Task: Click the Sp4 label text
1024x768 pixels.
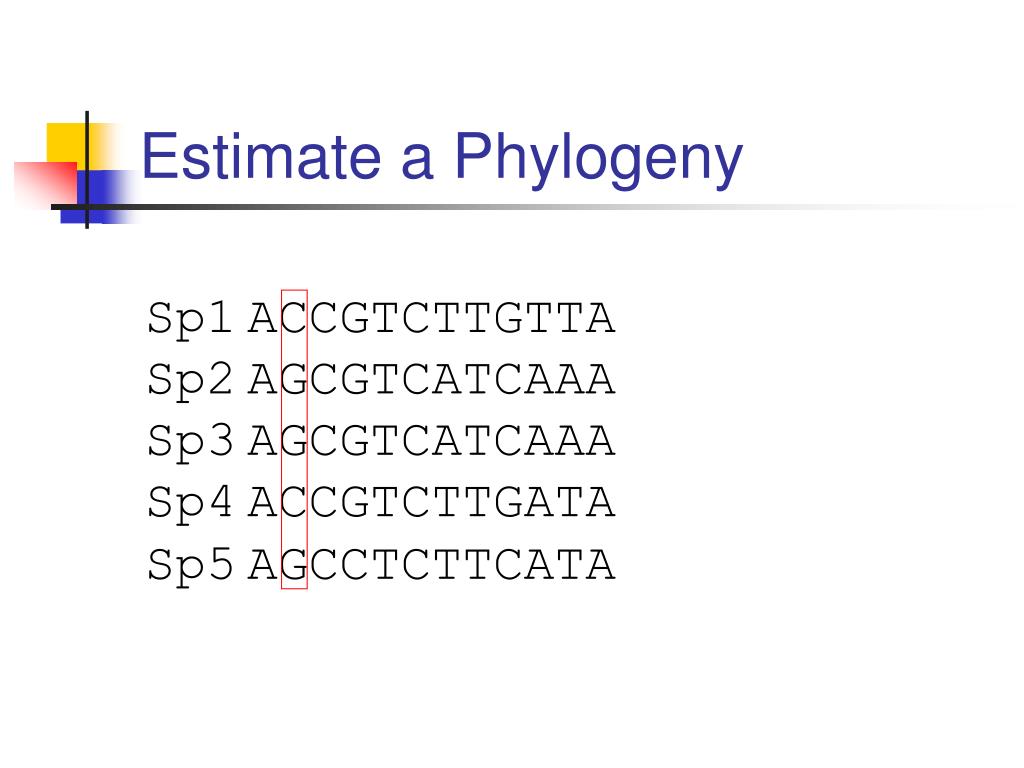Action: click(x=189, y=503)
